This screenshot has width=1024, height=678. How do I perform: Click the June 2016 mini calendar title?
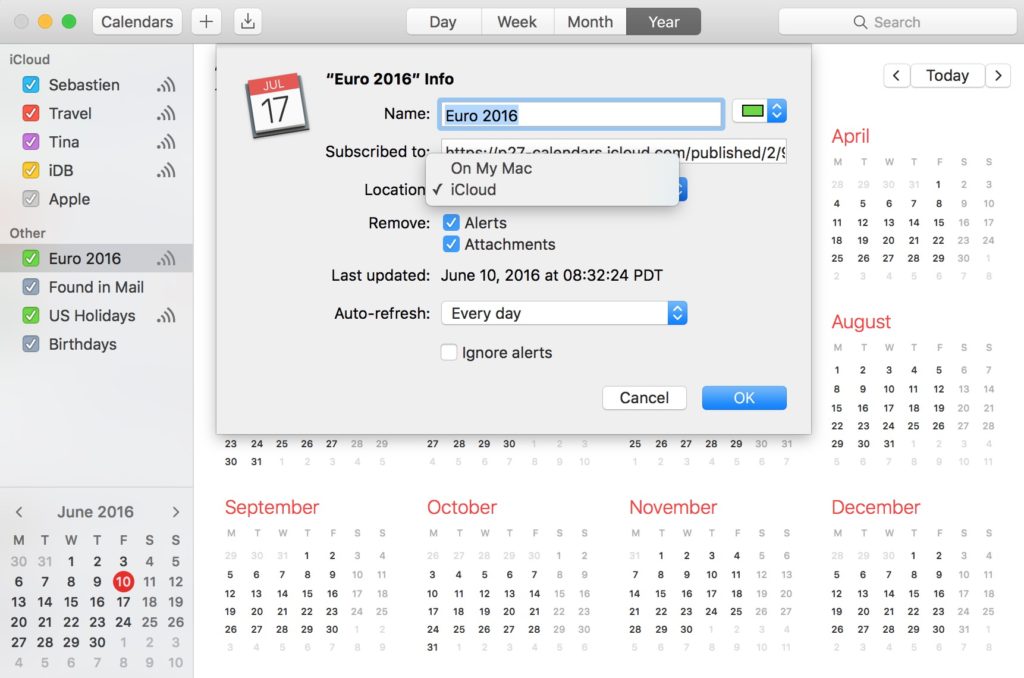[95, 512]
